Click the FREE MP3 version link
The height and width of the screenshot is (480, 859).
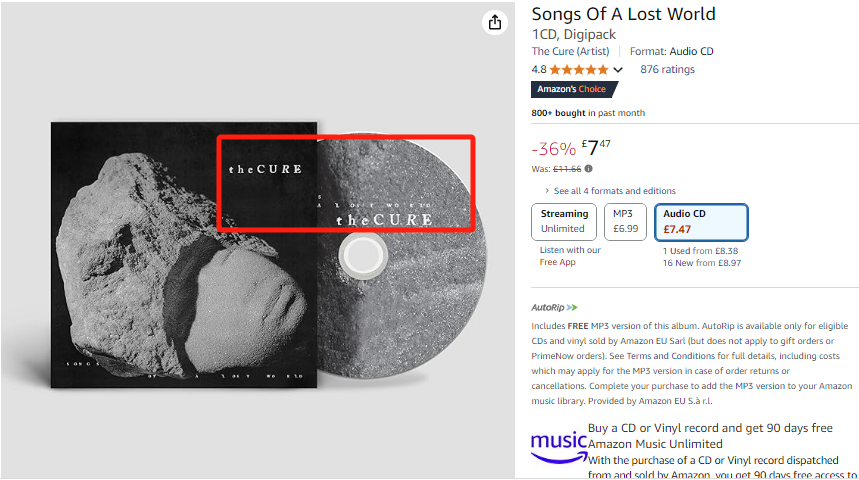pos(604,325)
